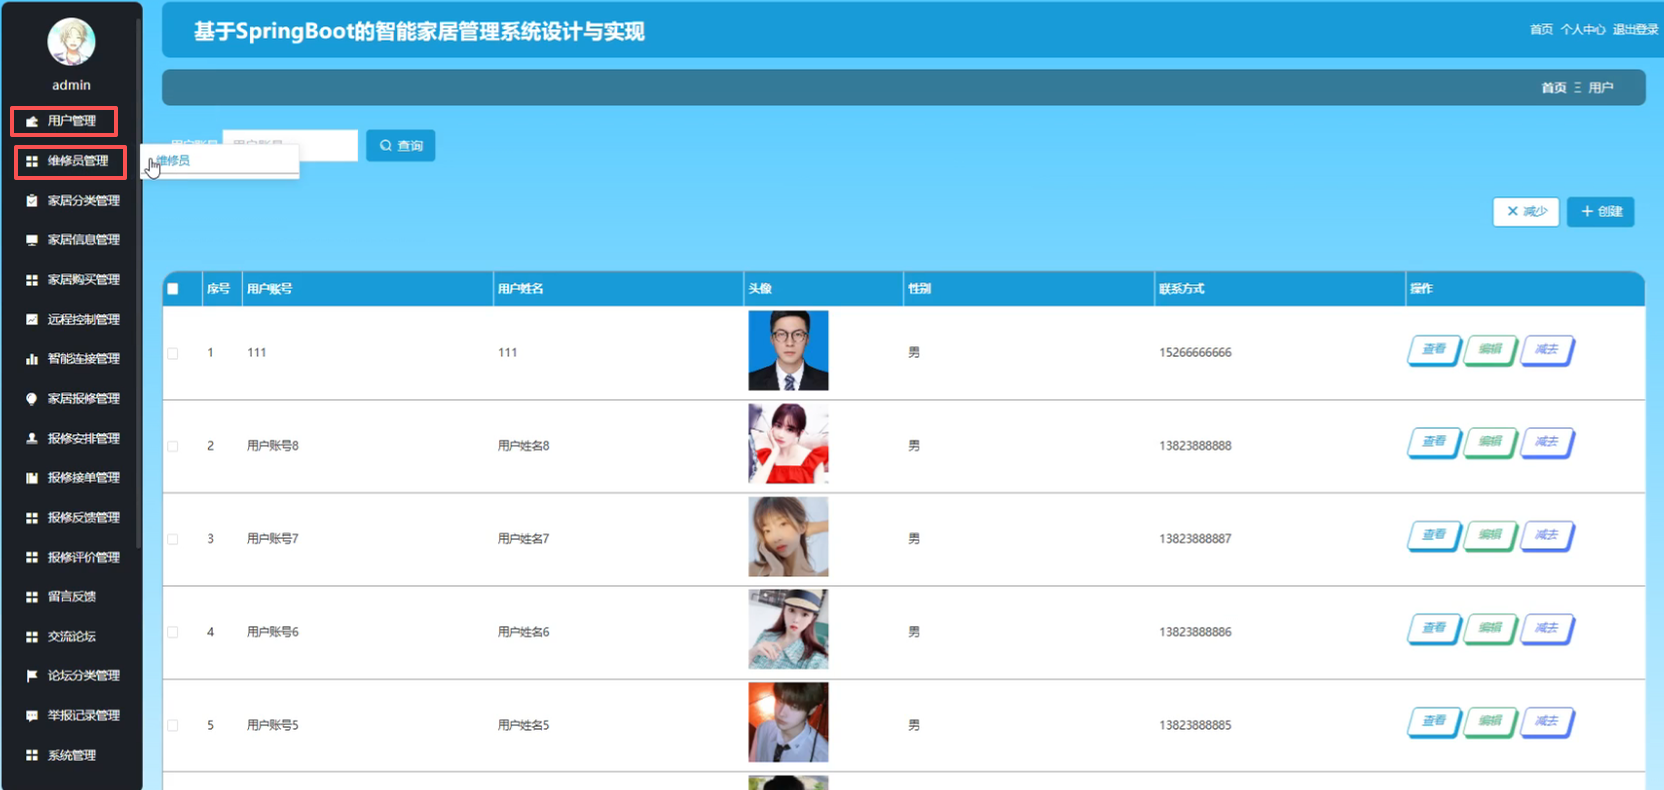Click phone number 13823888886
Screen dimensions: 1664x790
point(1195,632)
